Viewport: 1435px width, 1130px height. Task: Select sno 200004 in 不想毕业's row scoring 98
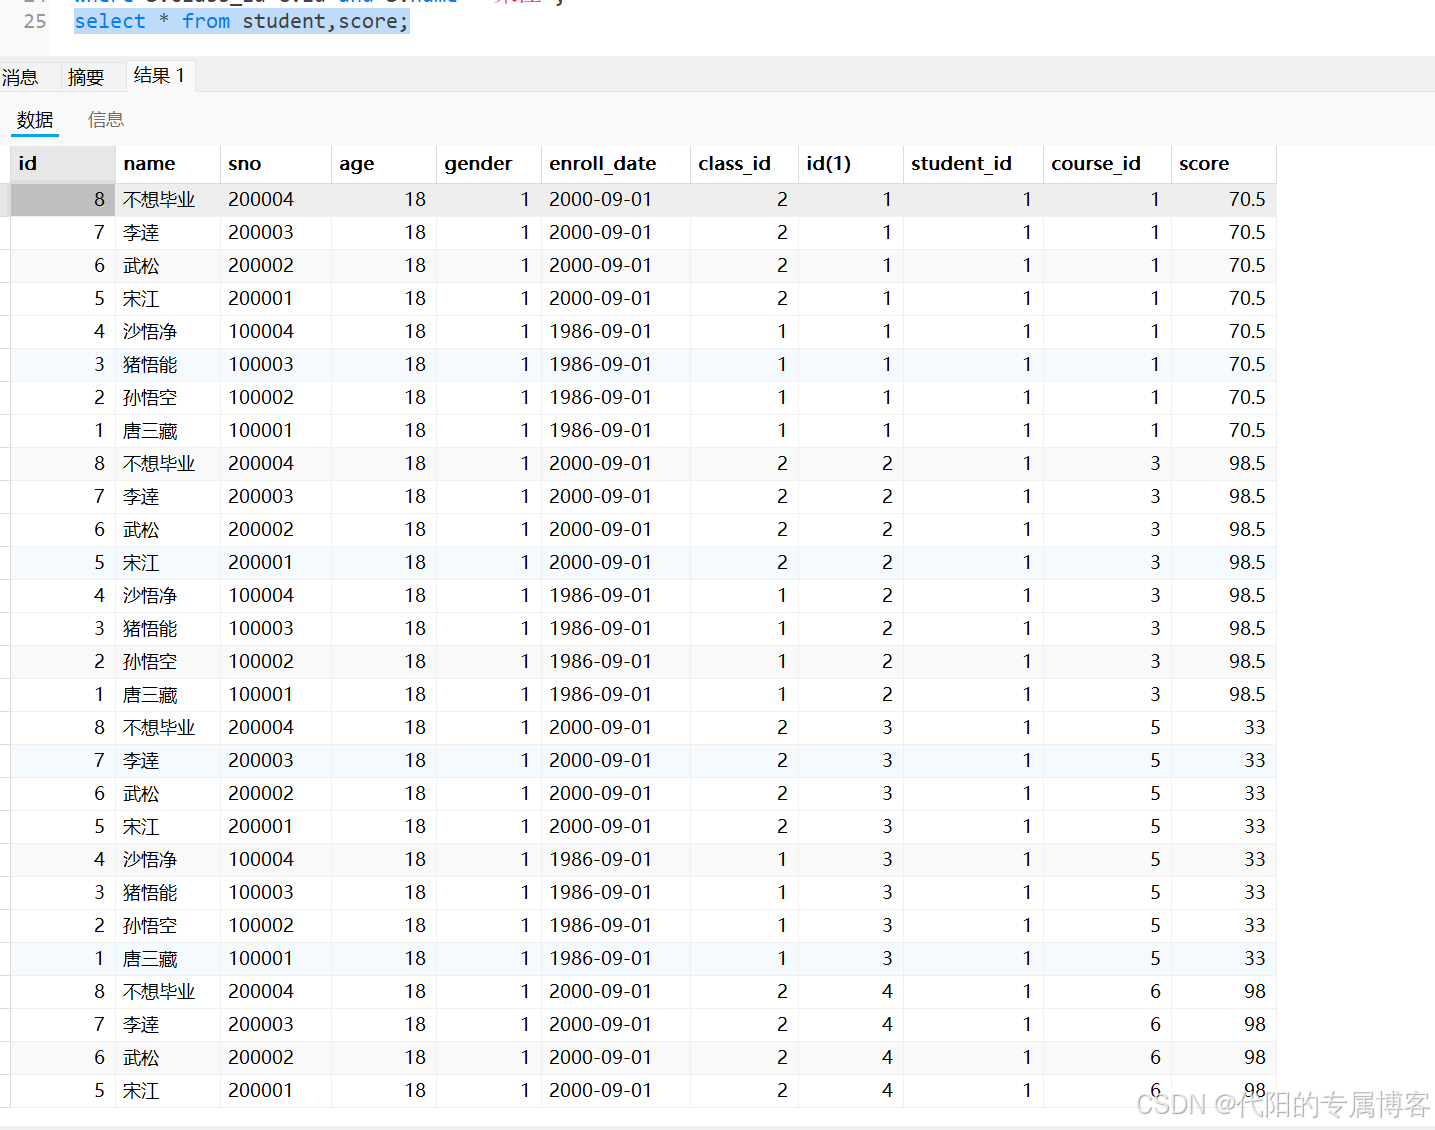pos(261,992)
